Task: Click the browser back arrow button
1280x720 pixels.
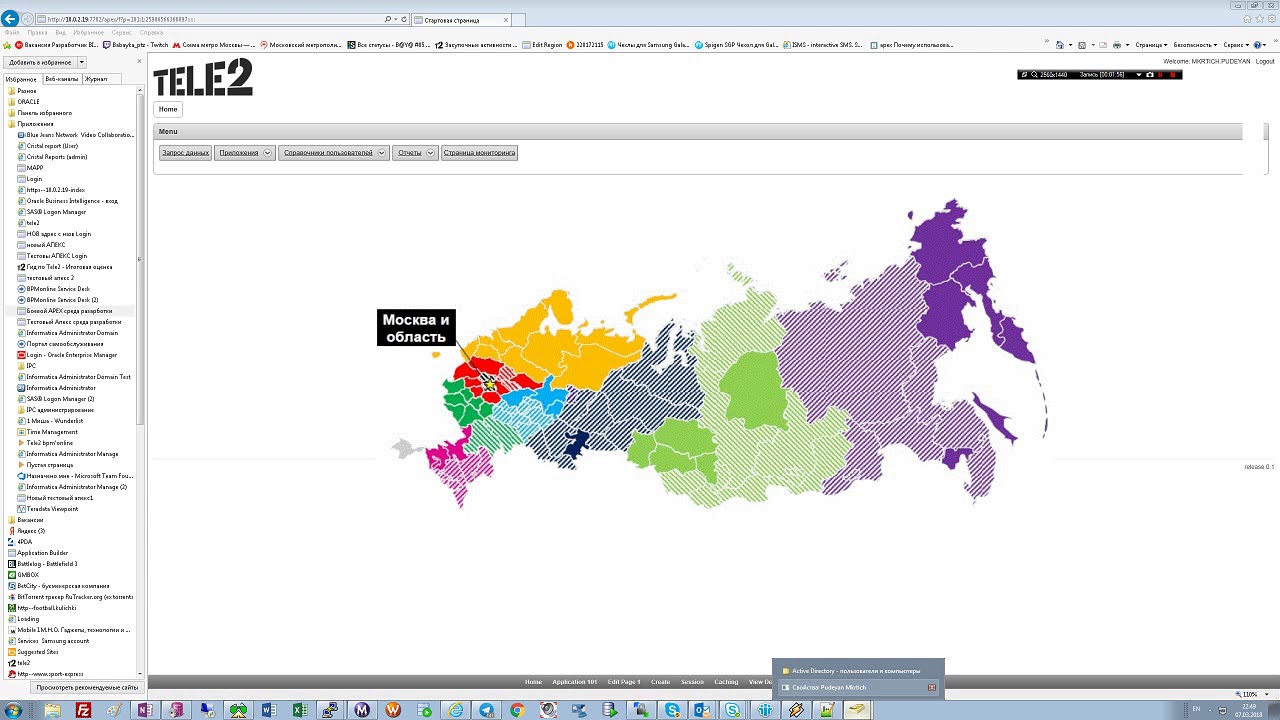Action: click(11, 19)
